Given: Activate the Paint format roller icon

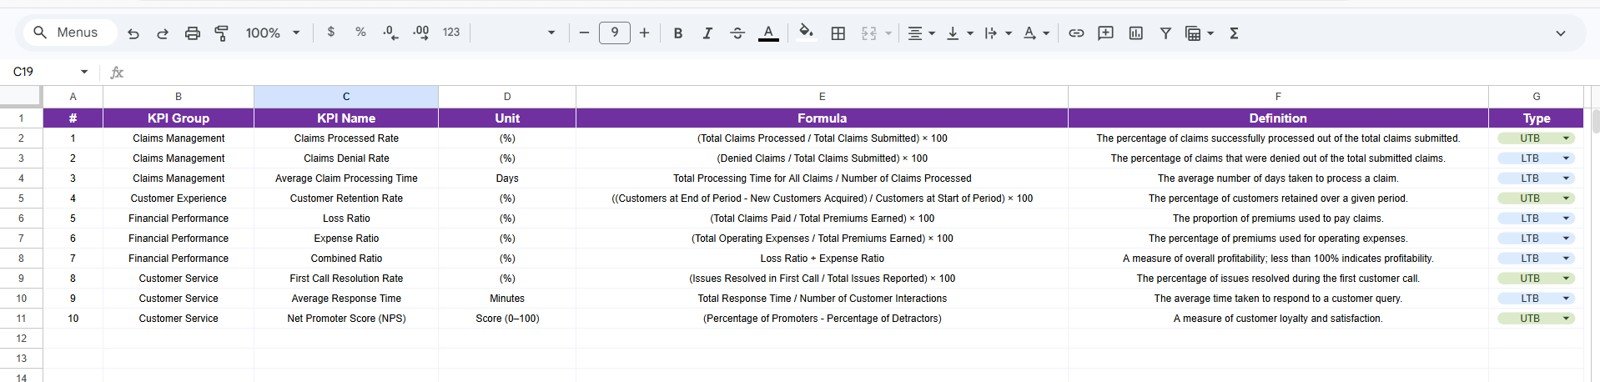Looking at the screenshot, I should [x=222, y=33].
